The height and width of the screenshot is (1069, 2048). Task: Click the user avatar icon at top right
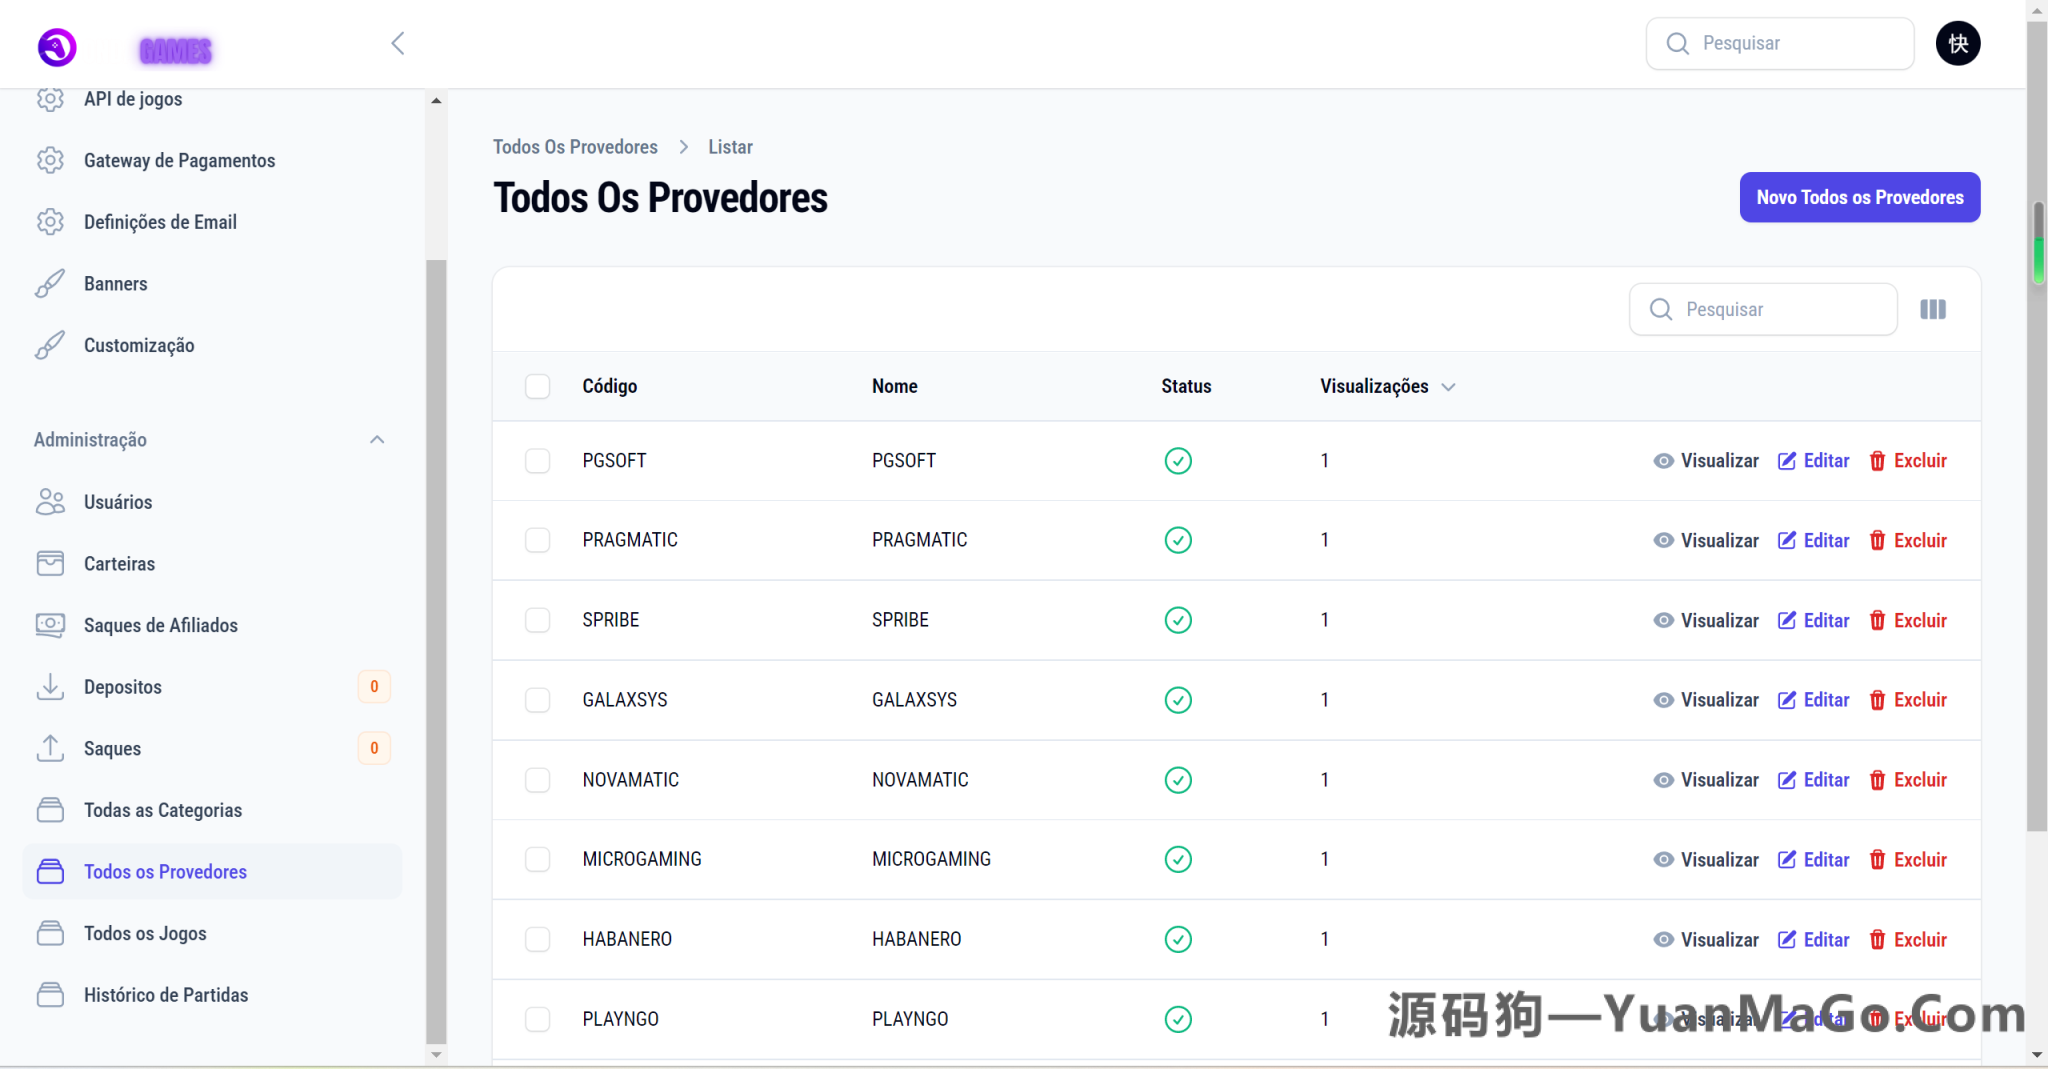click(1957, 44)
